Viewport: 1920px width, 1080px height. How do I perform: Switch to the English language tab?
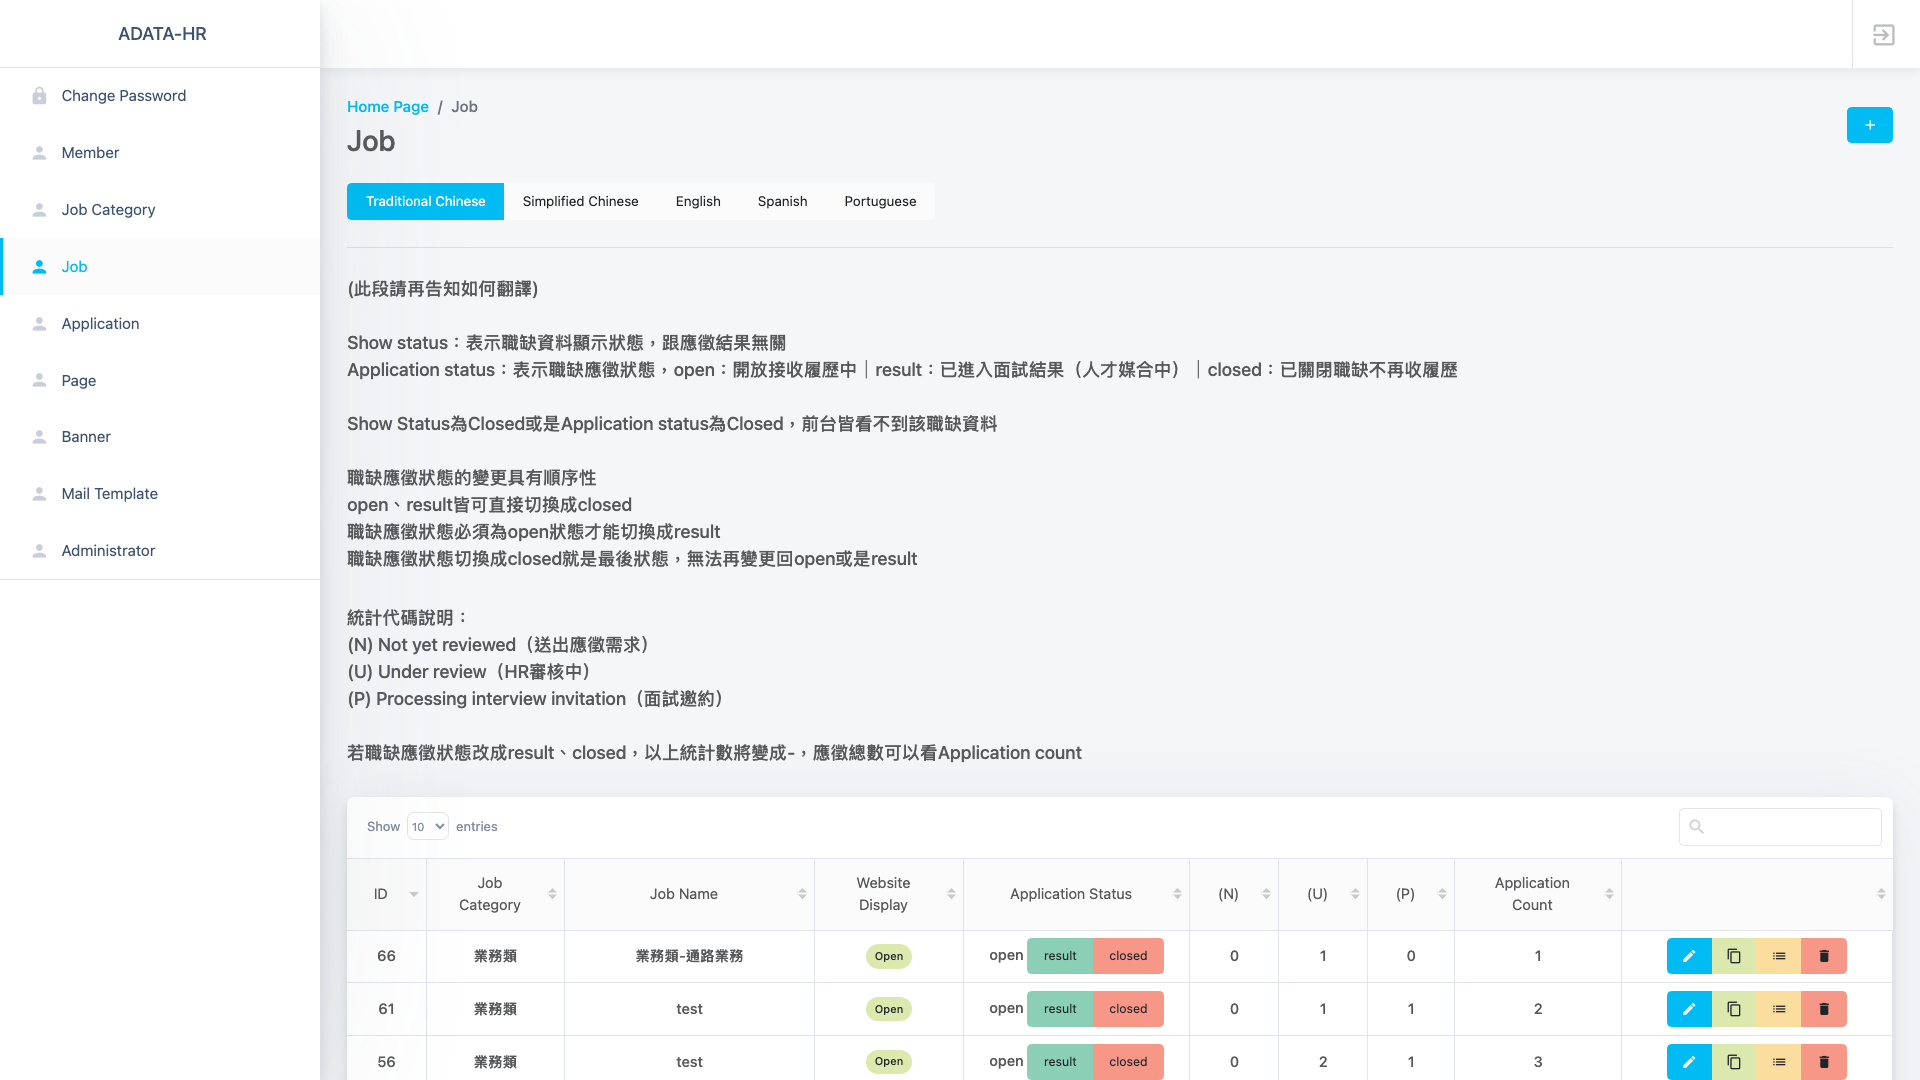[x=697, y=201]
